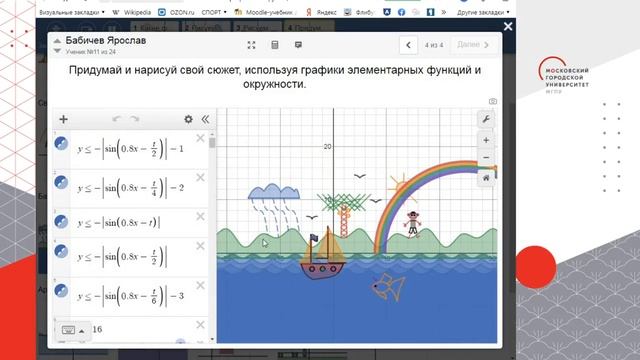The width and height of the screenshot is (640, 360).
Task: Open expression list gear settings
Action: click(188, 119)
